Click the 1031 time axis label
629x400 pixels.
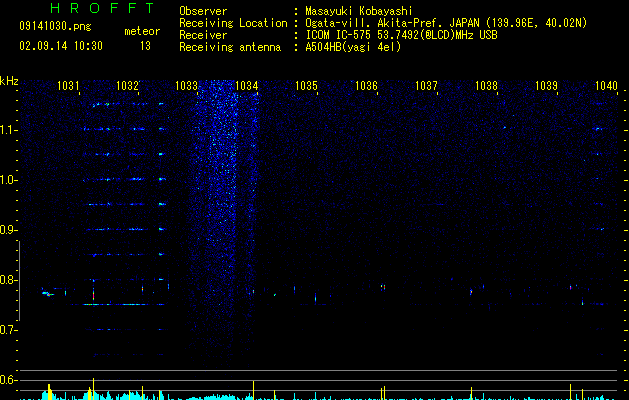tap(68, 85)
